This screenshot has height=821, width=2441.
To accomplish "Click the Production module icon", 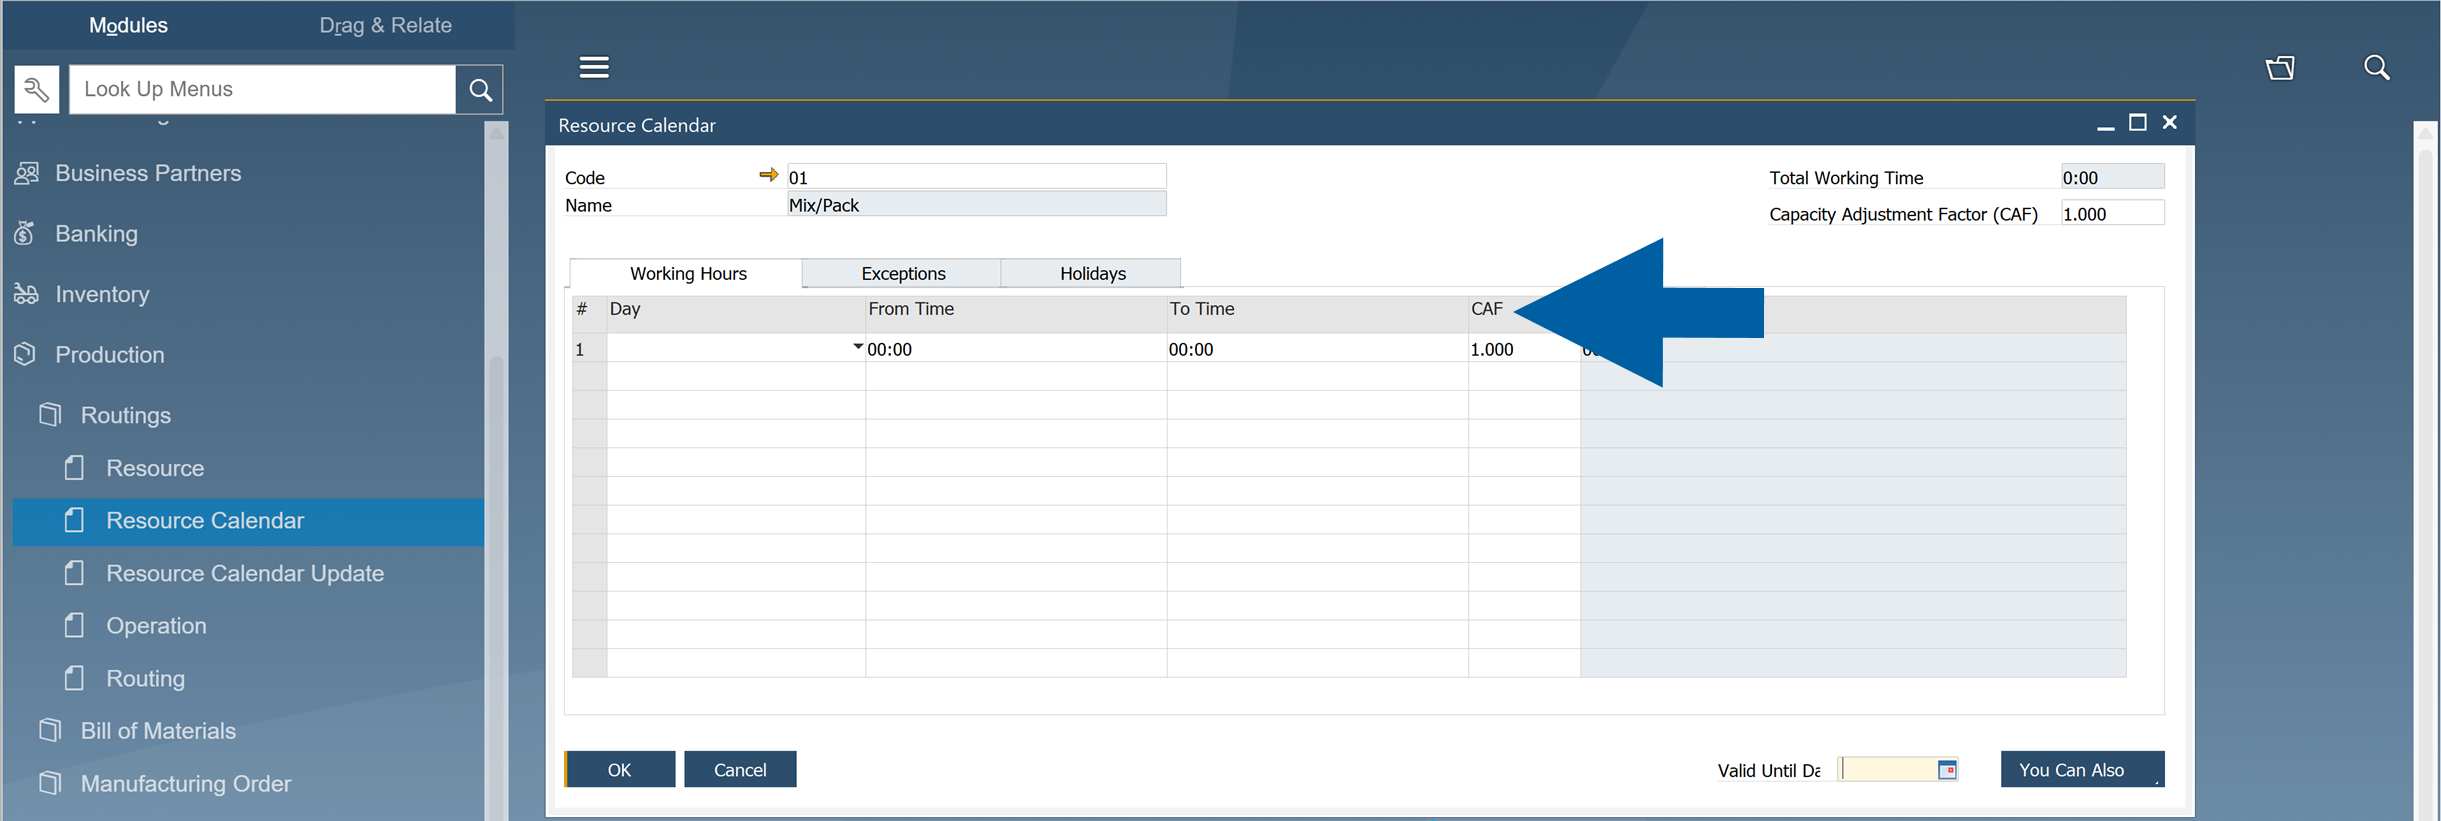I will (25, 354).
